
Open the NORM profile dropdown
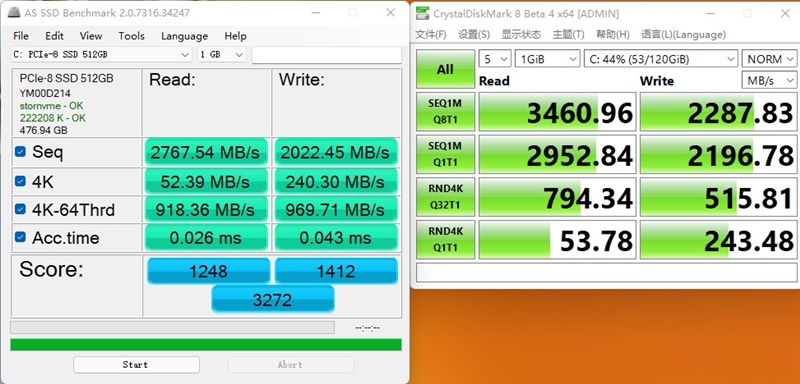(x=769, y=59)
